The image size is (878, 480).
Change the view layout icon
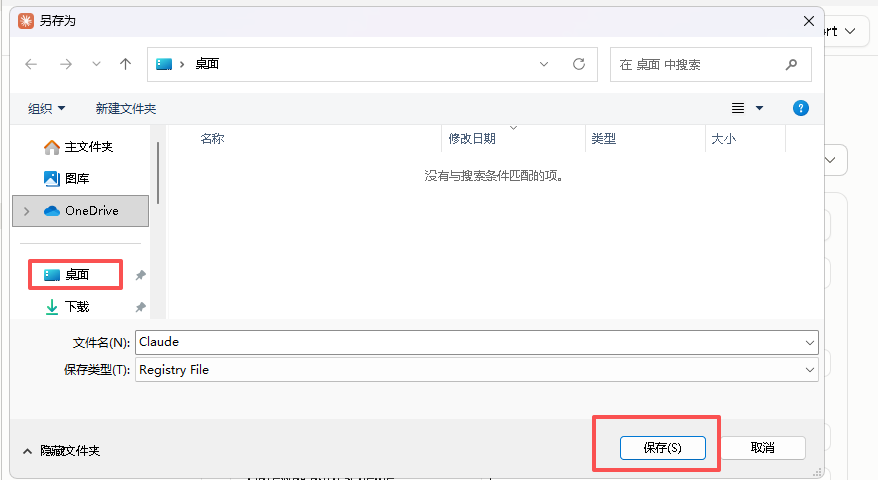(x=738, y=108)
